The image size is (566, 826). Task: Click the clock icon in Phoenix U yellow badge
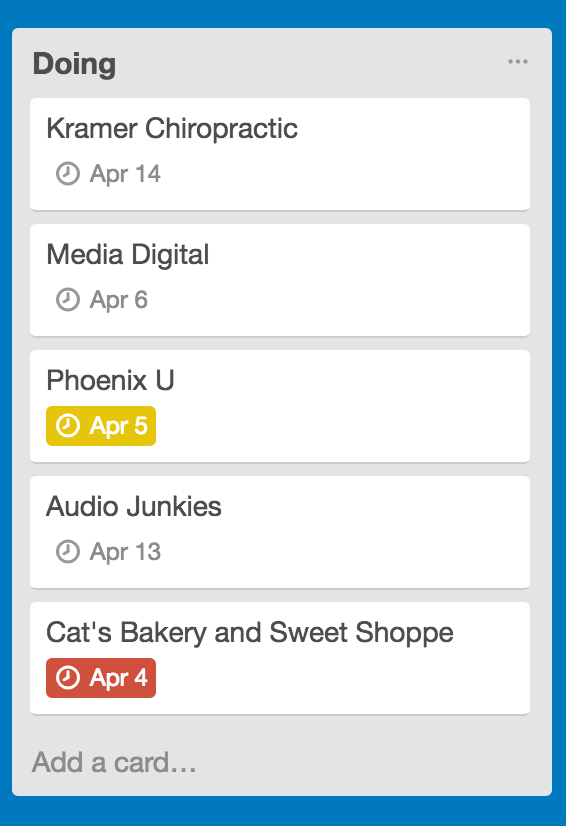click(x=67, y=426)
